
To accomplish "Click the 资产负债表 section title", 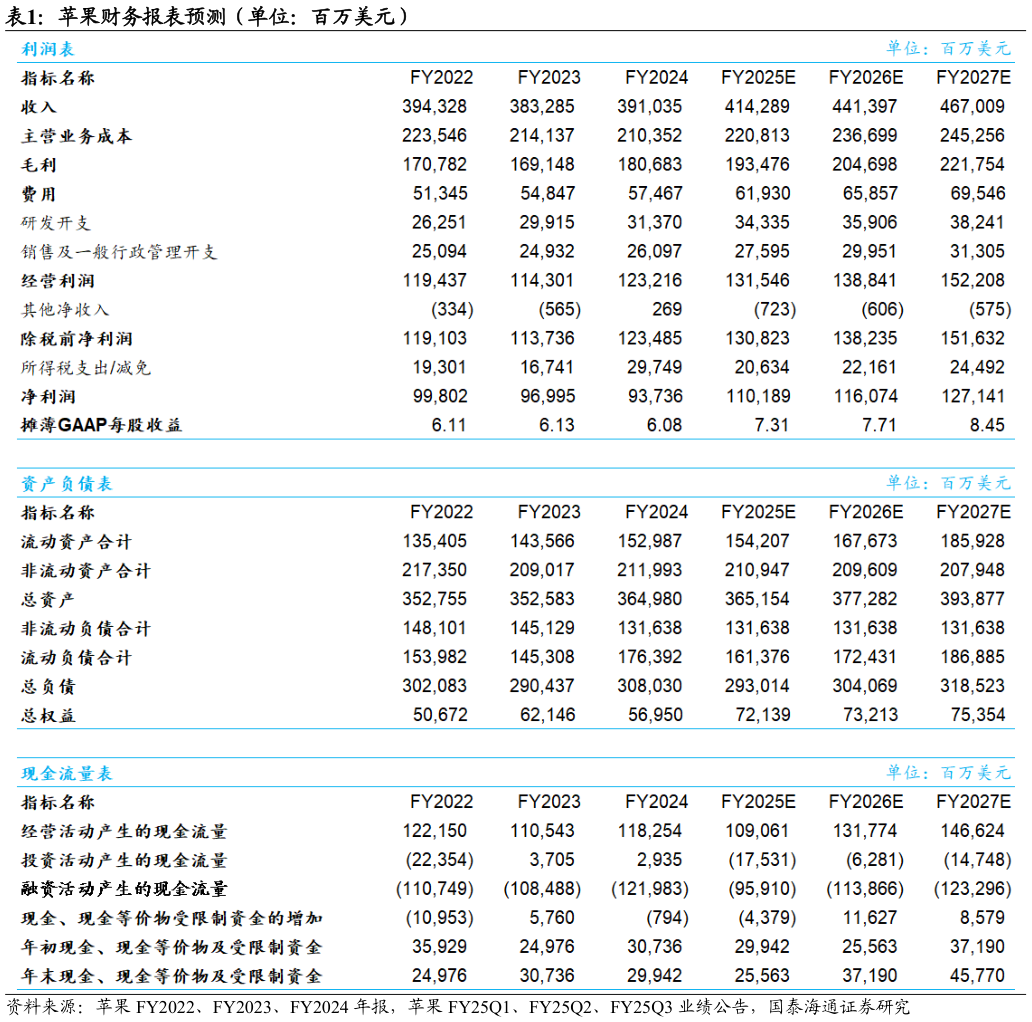I will click(66, 484).
